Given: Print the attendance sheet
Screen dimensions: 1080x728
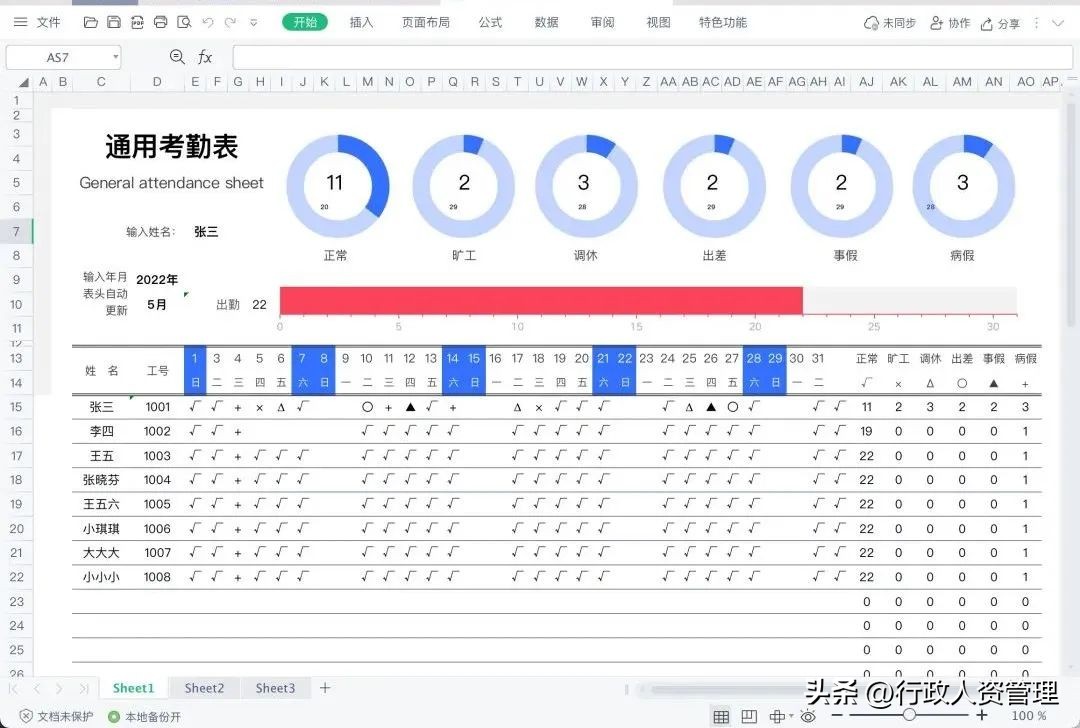Looking at the screenshot, I should tap(159, 22).
